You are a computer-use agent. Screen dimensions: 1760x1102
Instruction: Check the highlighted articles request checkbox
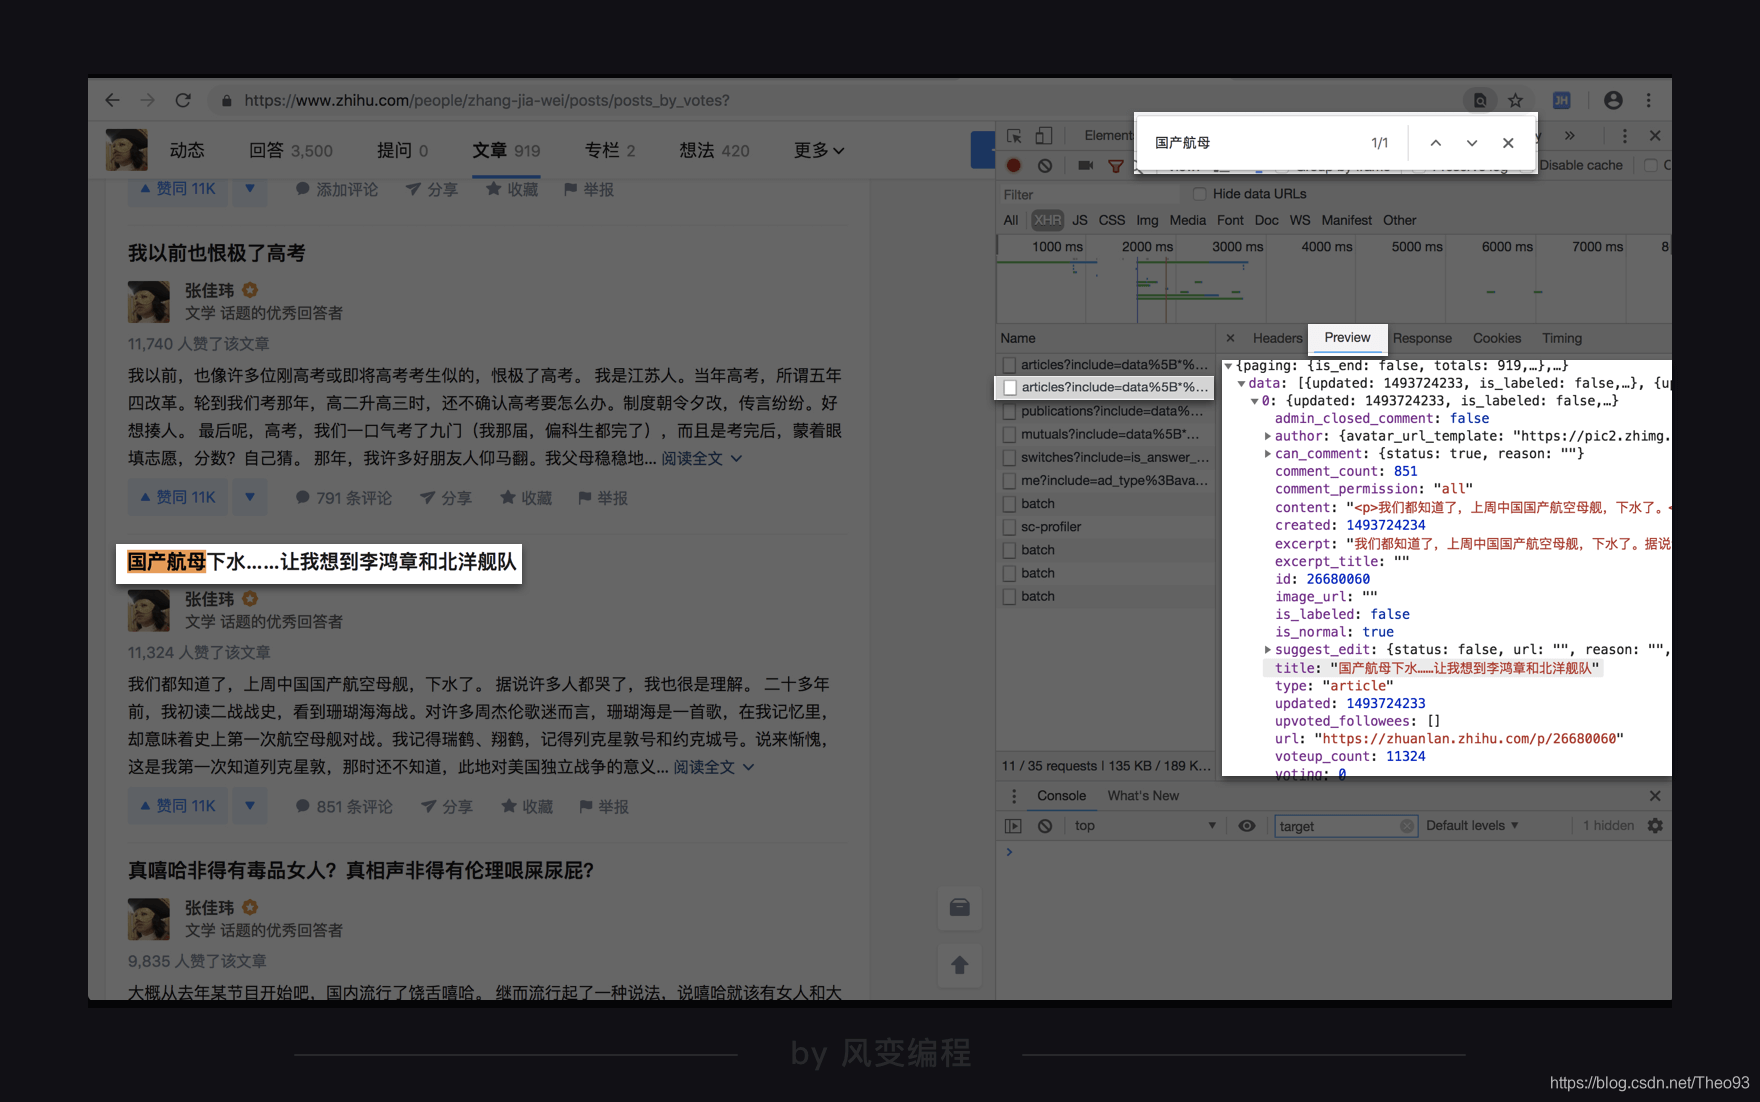pyautogui.click(x=1010, y=387)
